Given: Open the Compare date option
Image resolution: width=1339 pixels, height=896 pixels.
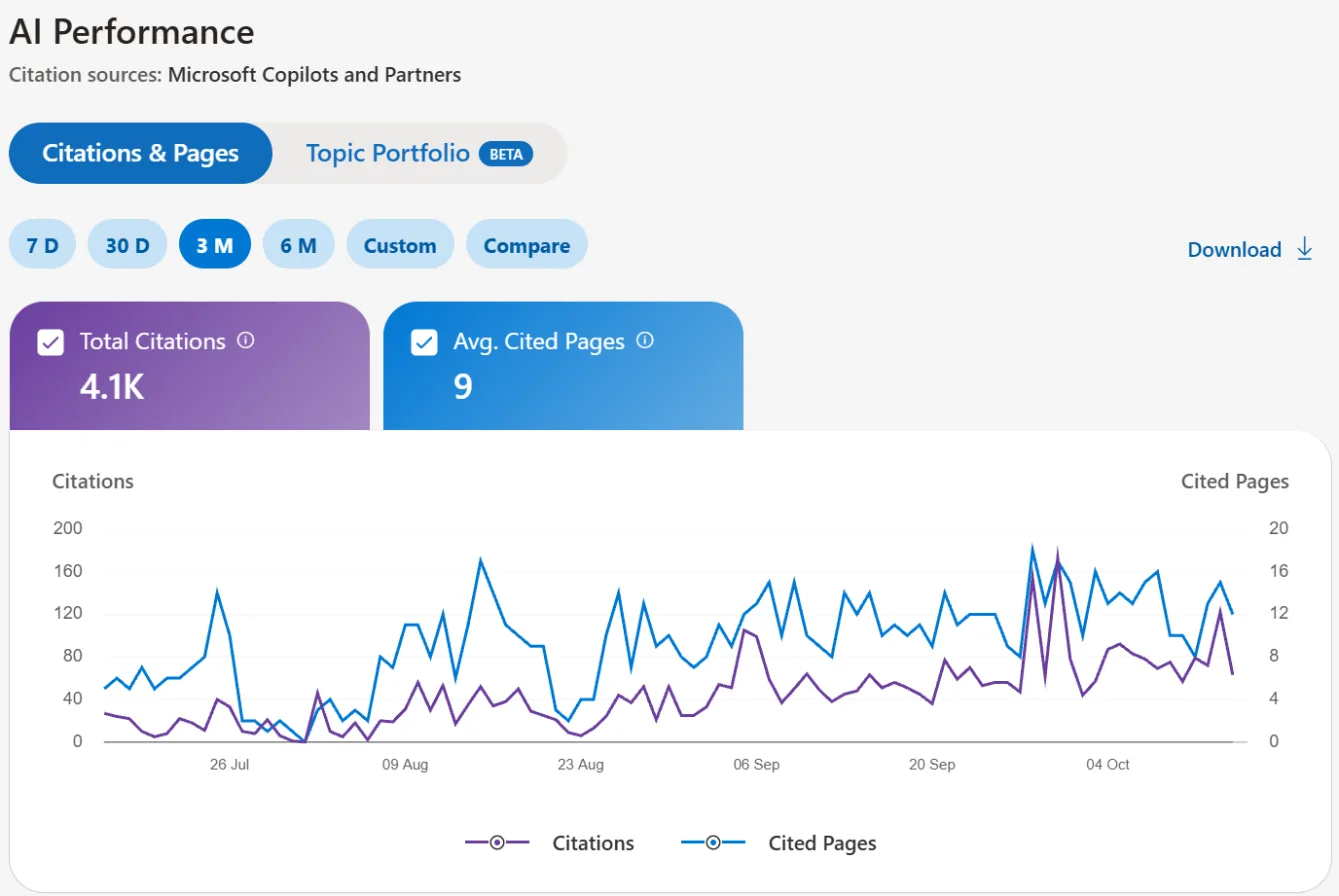Looking at the screenshot, I should [x=527, y=245].
